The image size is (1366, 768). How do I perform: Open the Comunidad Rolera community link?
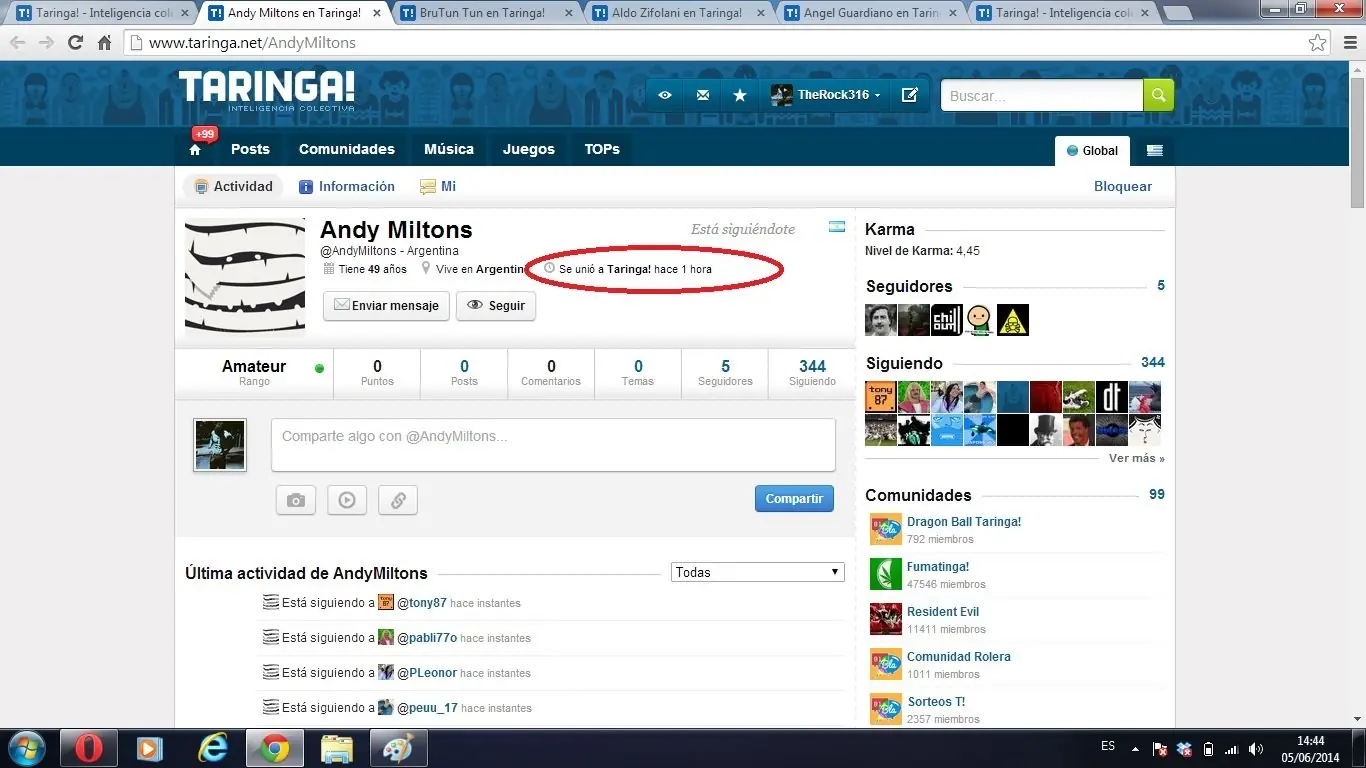click(959, 657)
